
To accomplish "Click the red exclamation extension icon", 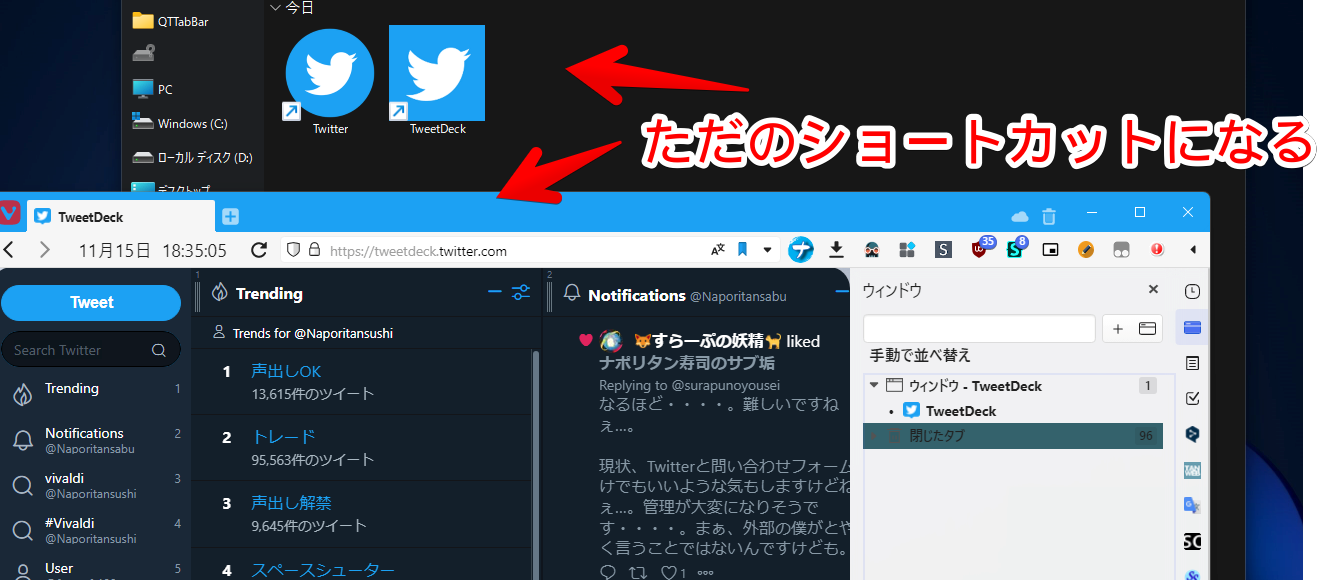I will 1158,250.
